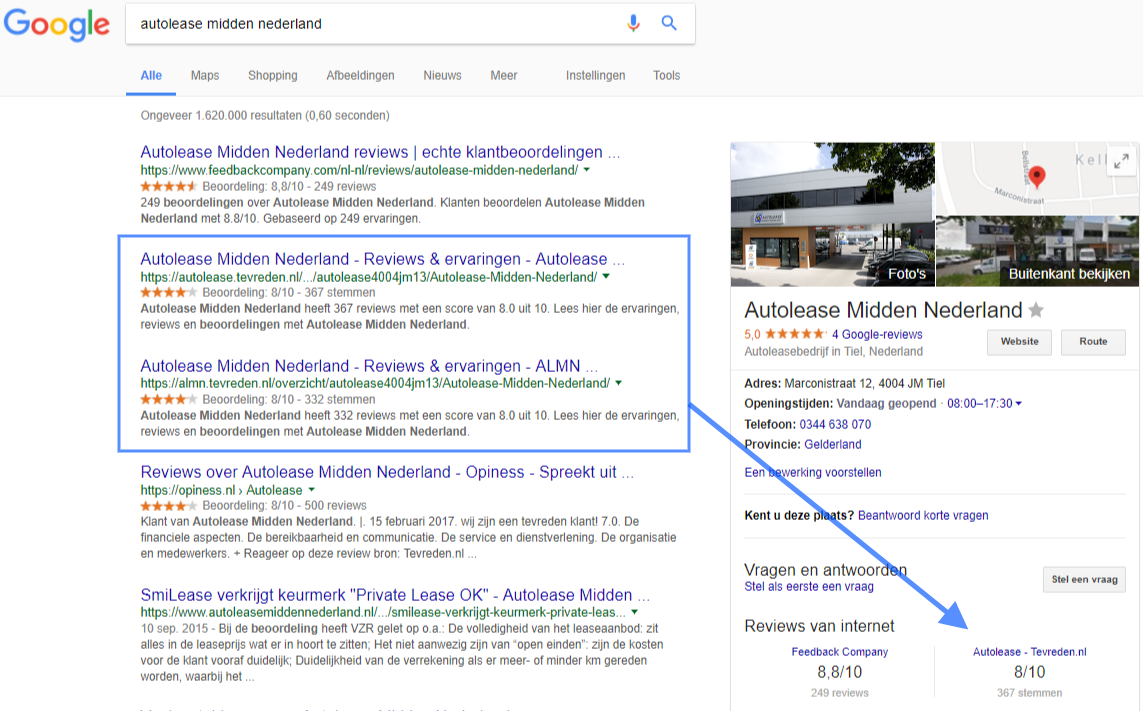The image size is (1143, 711).
Task: Open the Tools option
Action: (x=666, y=75)
